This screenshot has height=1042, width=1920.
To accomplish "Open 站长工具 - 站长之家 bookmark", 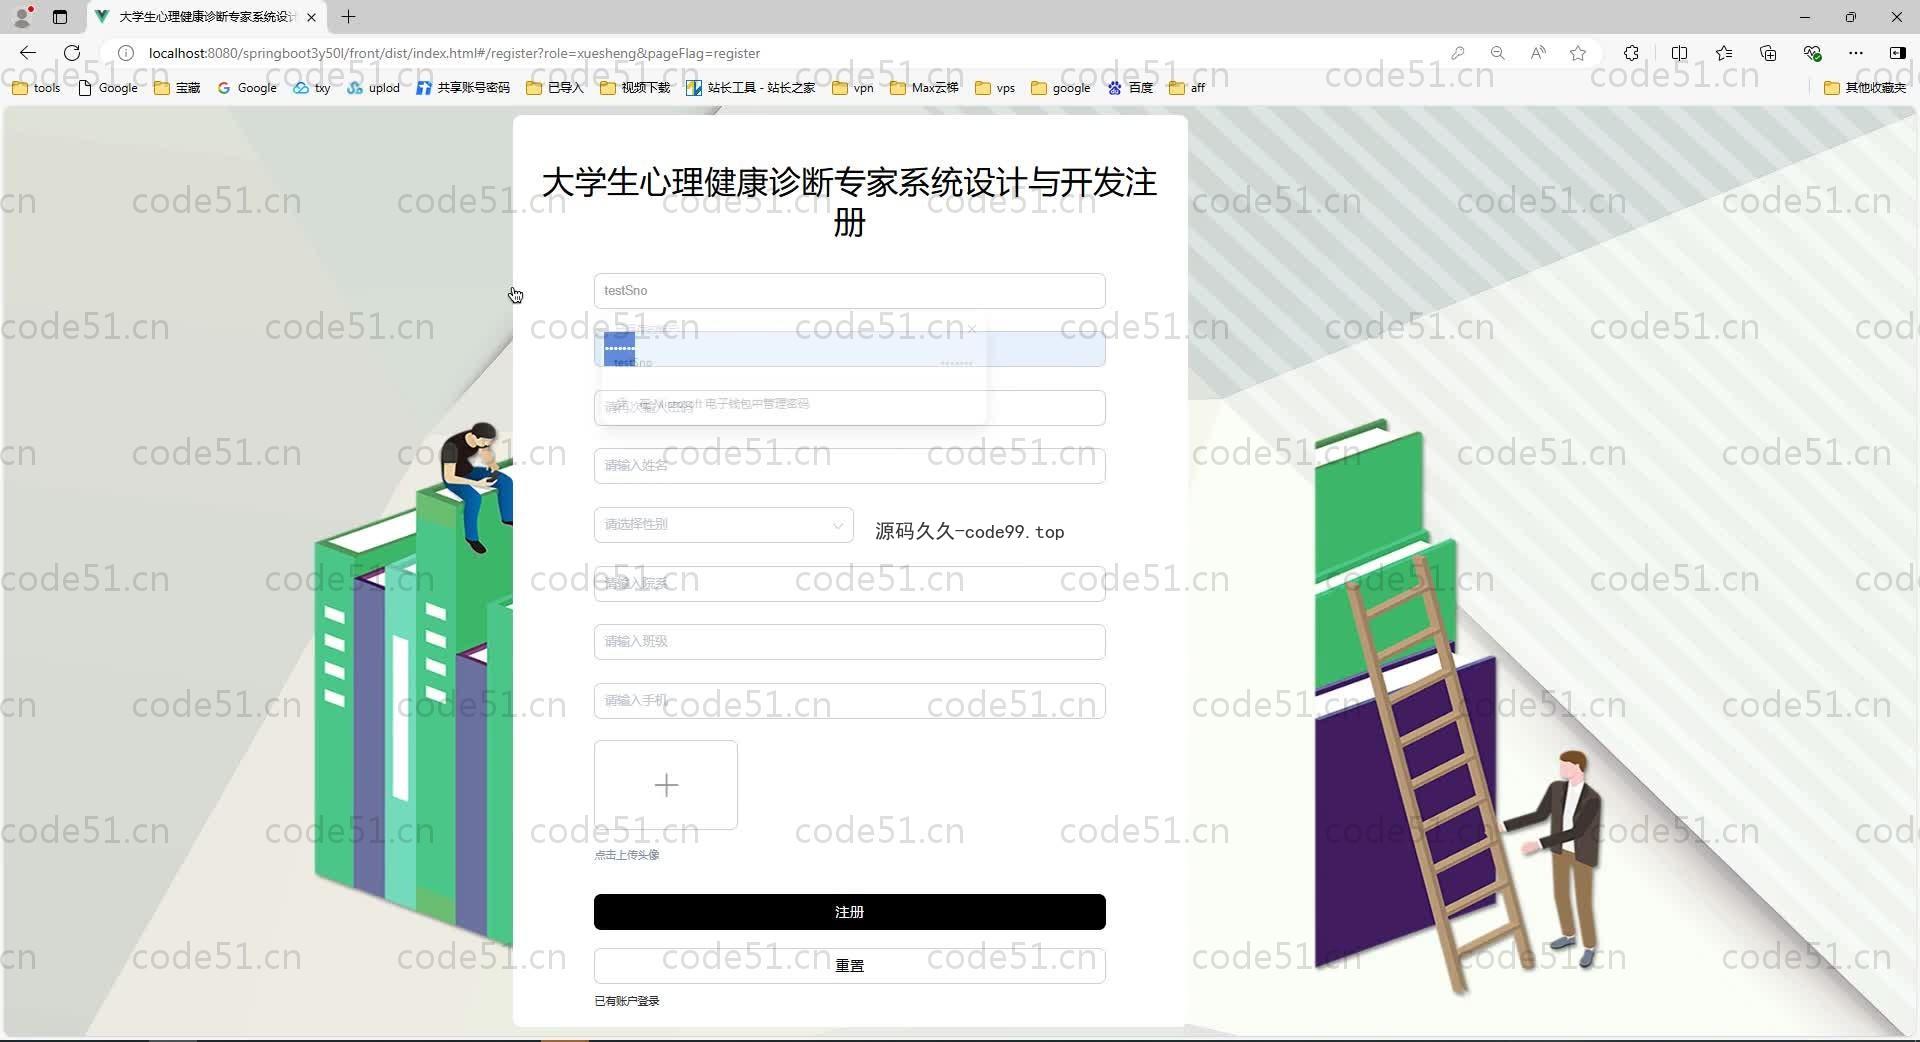I will 750,88.
